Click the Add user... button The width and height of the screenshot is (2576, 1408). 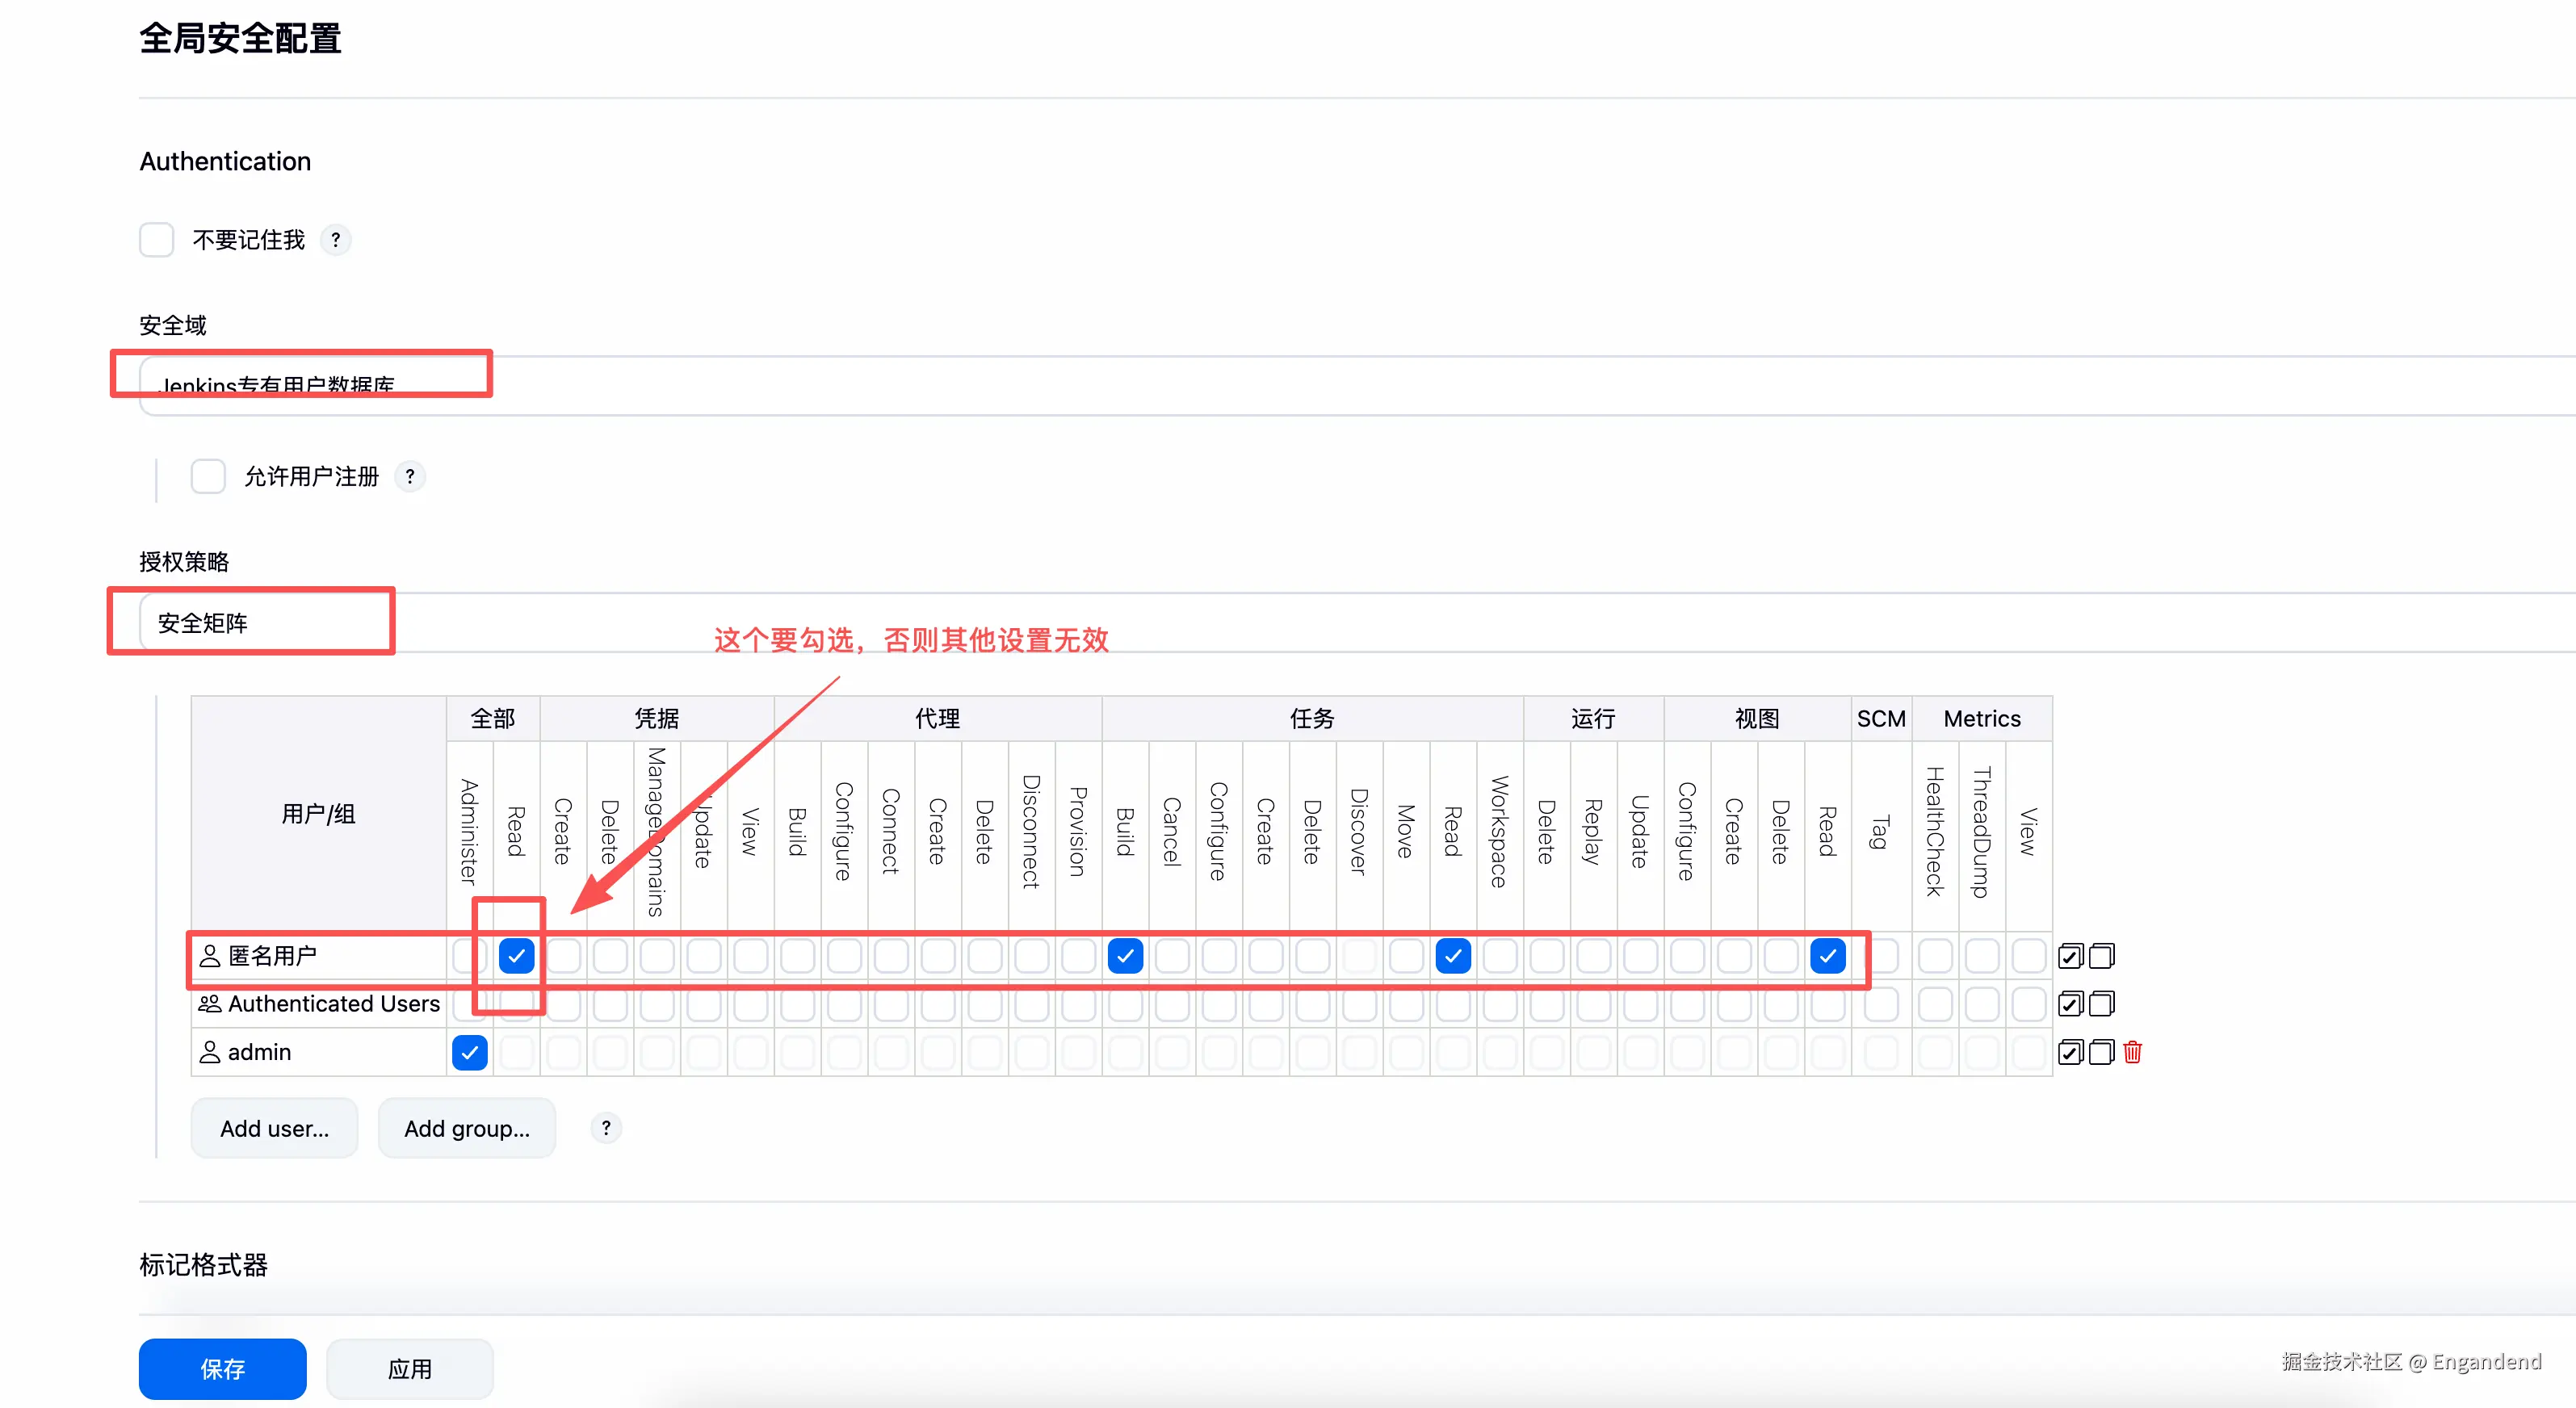coord(274,1128)
